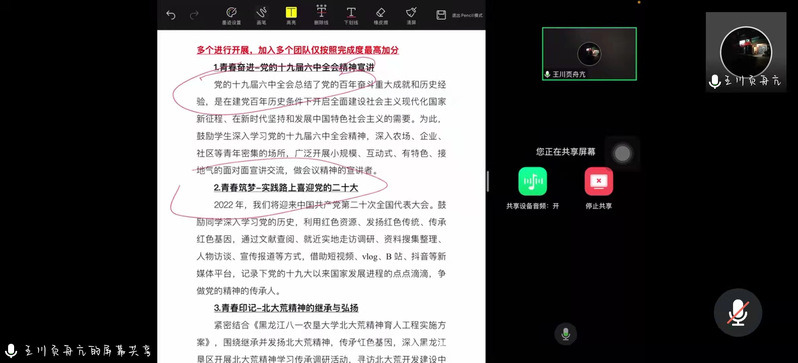
Task: Click the redo arrow icon
Action: [194, 15]
